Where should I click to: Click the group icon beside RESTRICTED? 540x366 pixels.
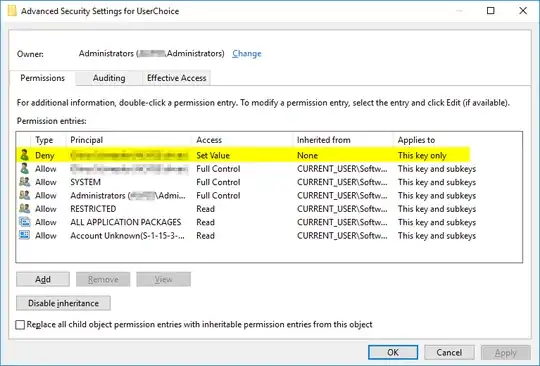point(24,208)
